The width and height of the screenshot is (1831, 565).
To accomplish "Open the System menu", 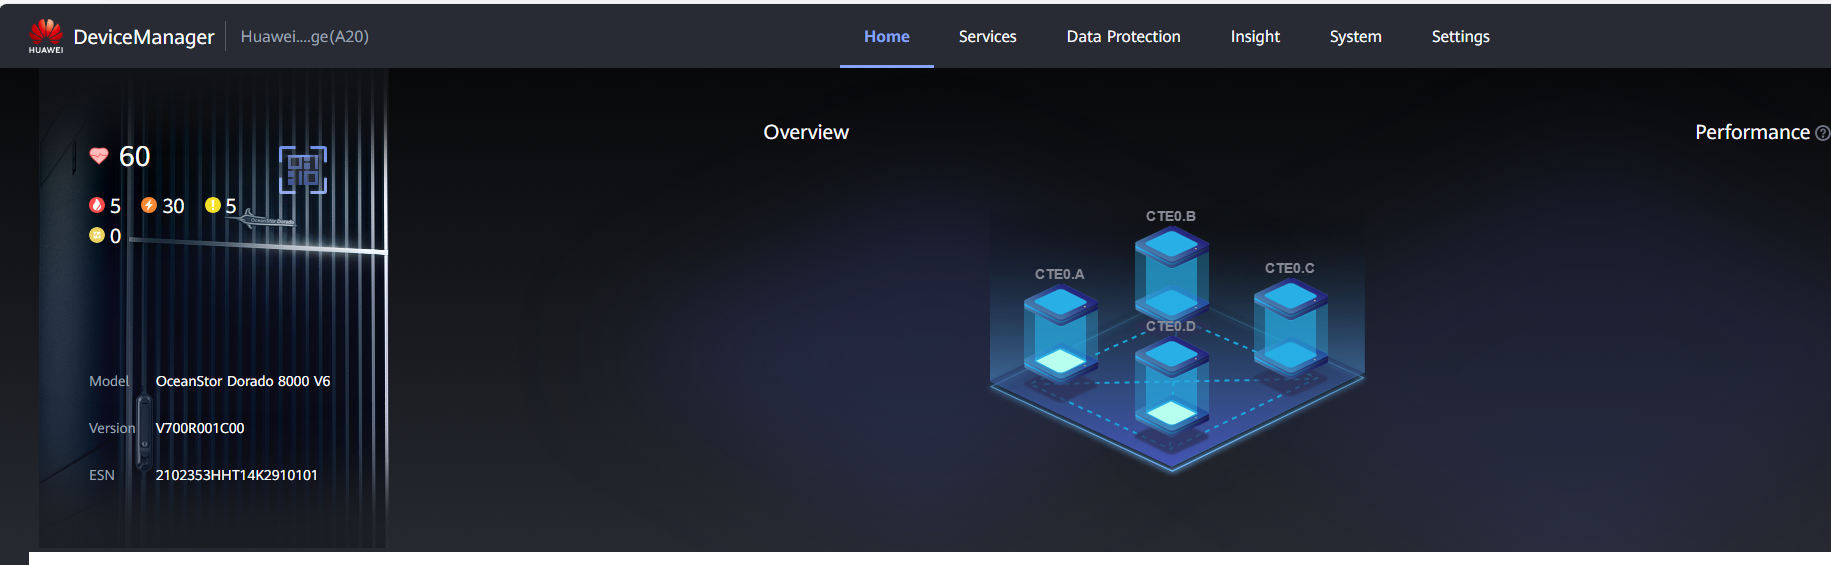I will pos(1355,36).
